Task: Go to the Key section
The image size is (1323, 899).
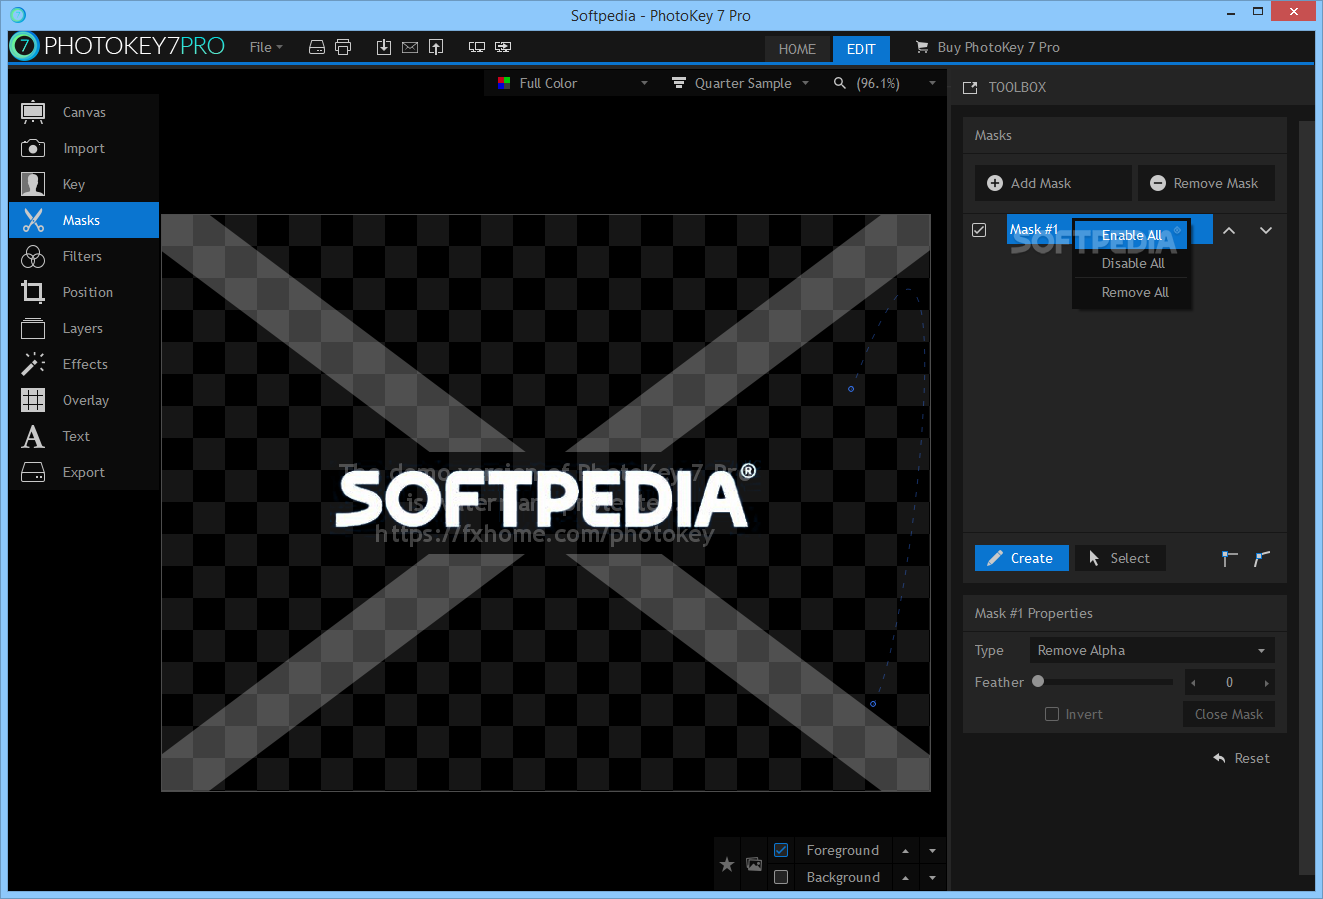Action: [84, 184]
